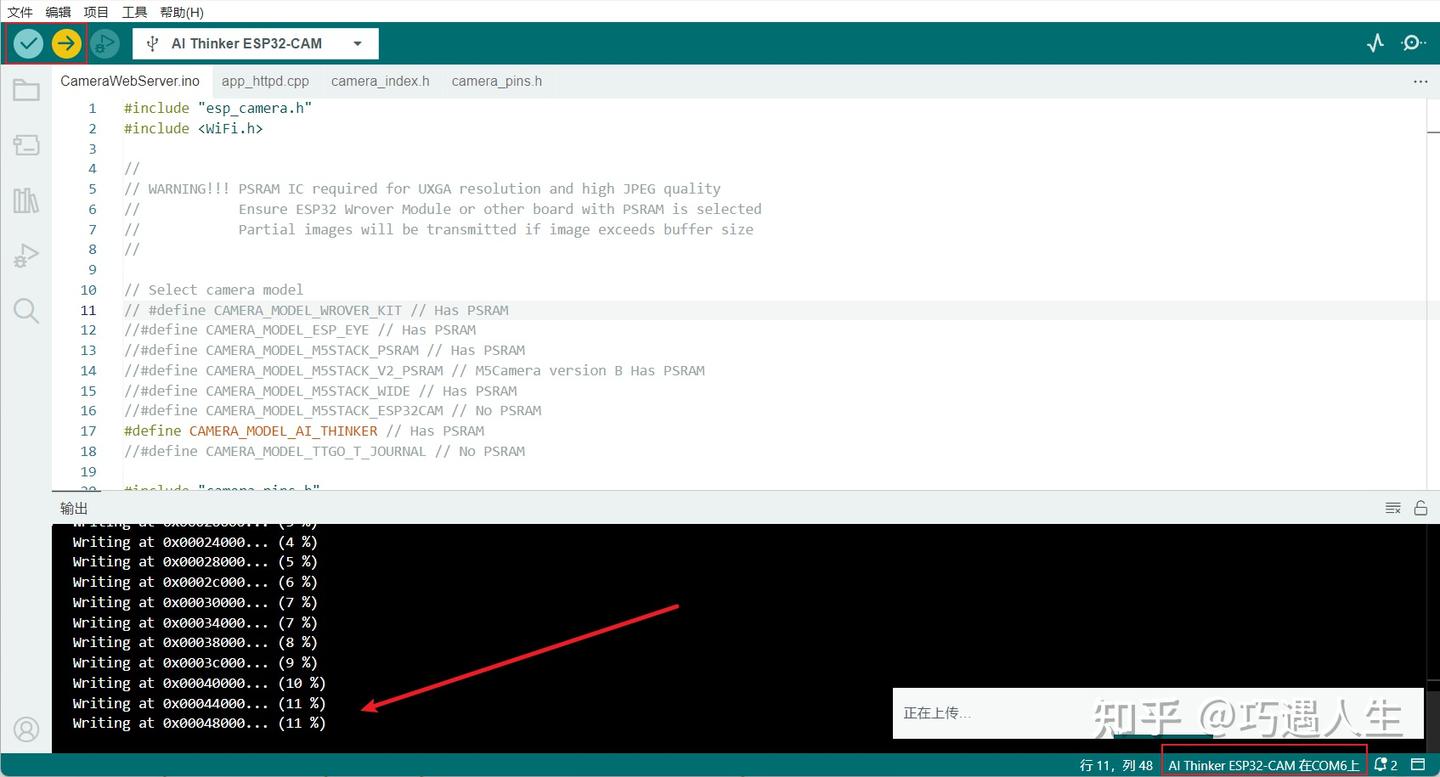Start debugging with the debug icon
Screen dimensions: 1440x777
tap(104, 43)
